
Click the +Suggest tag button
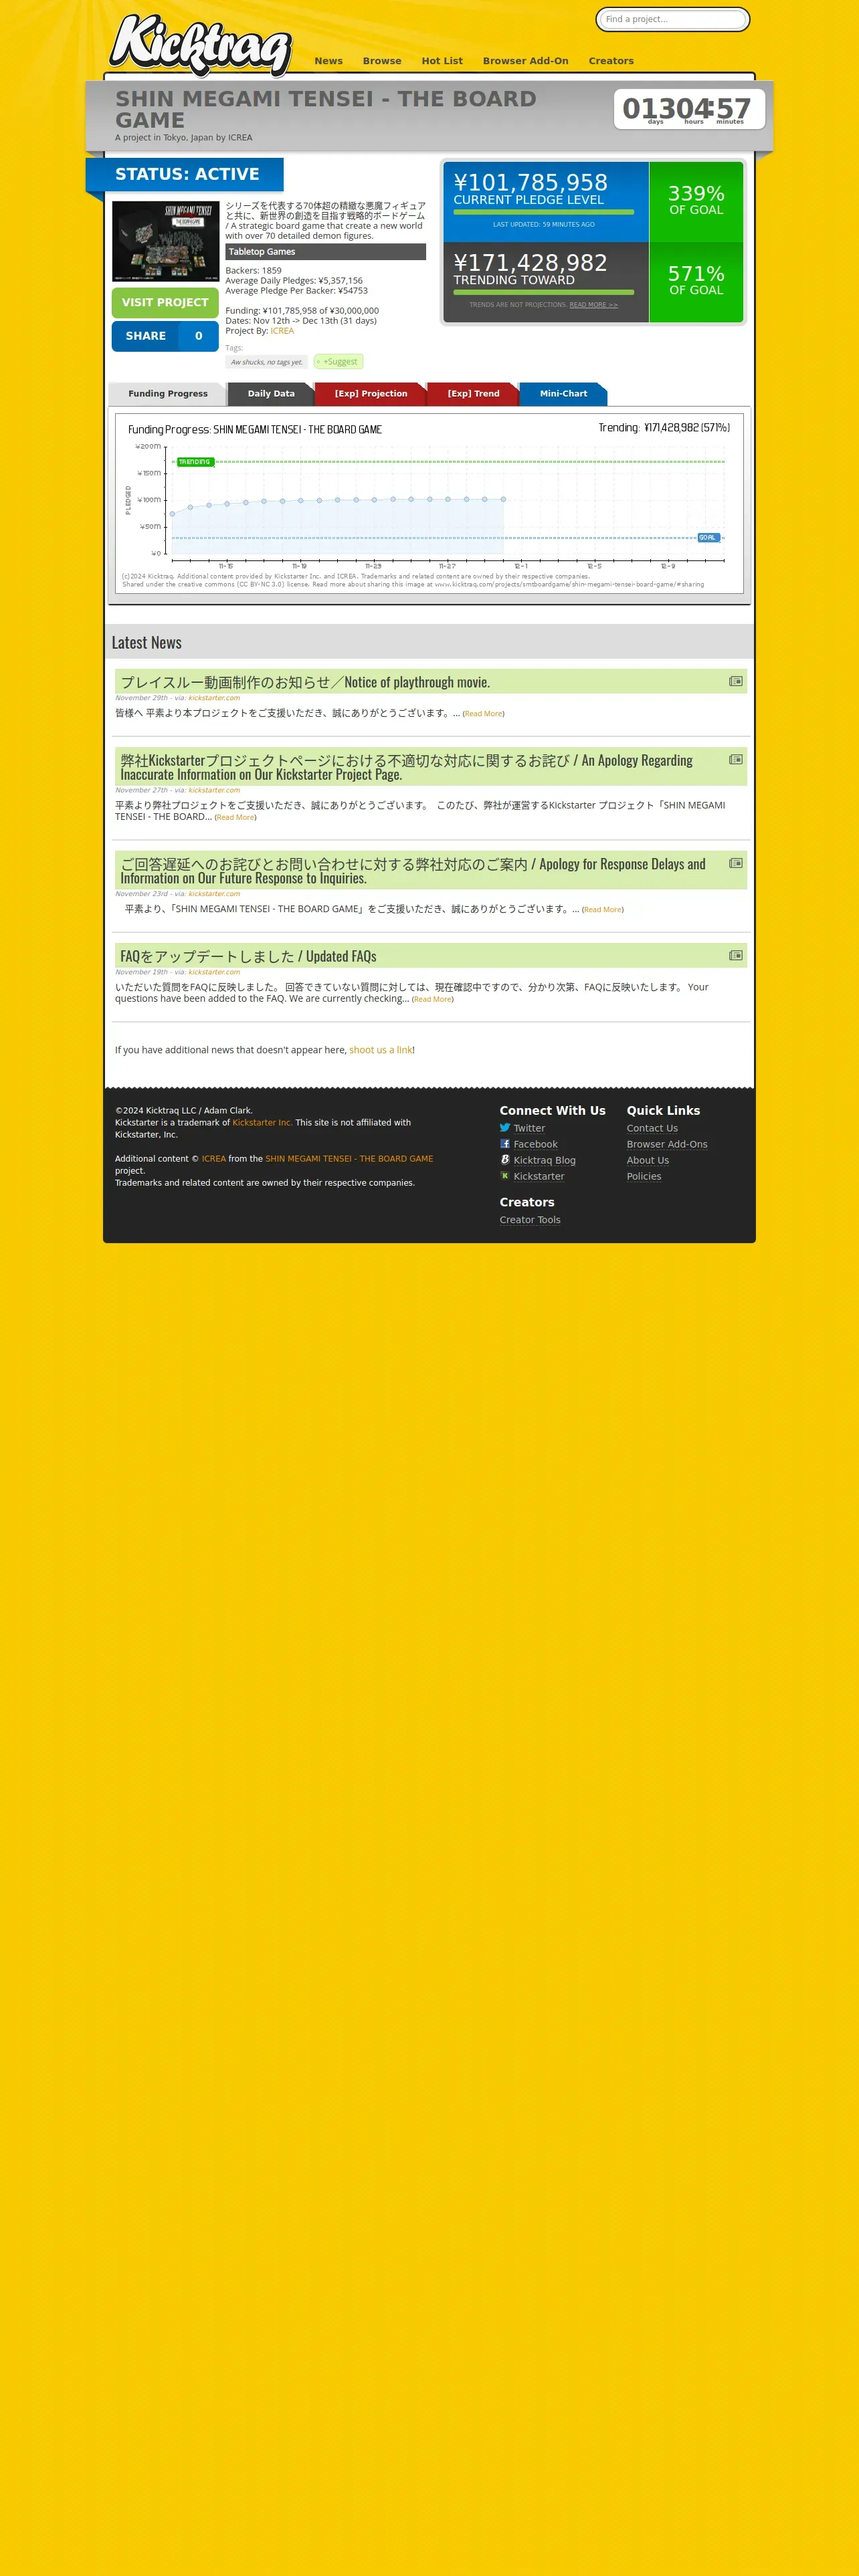coord(338,362)
